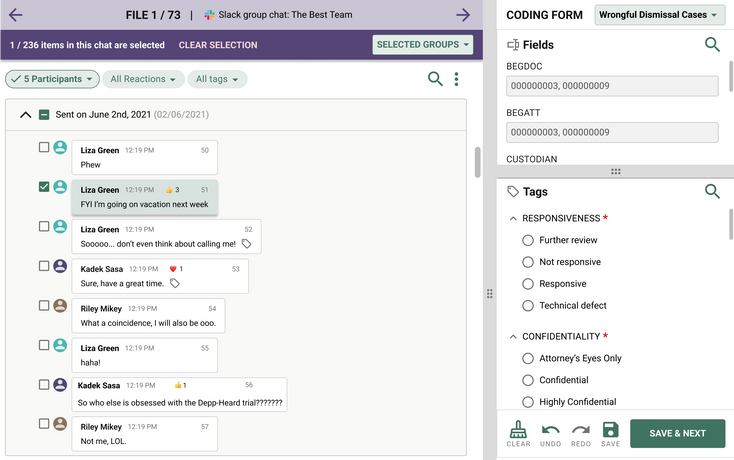The height and width of the screenshot is (460, 734).
Task: Select the Confidential radio option
Action: coord(528,380)
